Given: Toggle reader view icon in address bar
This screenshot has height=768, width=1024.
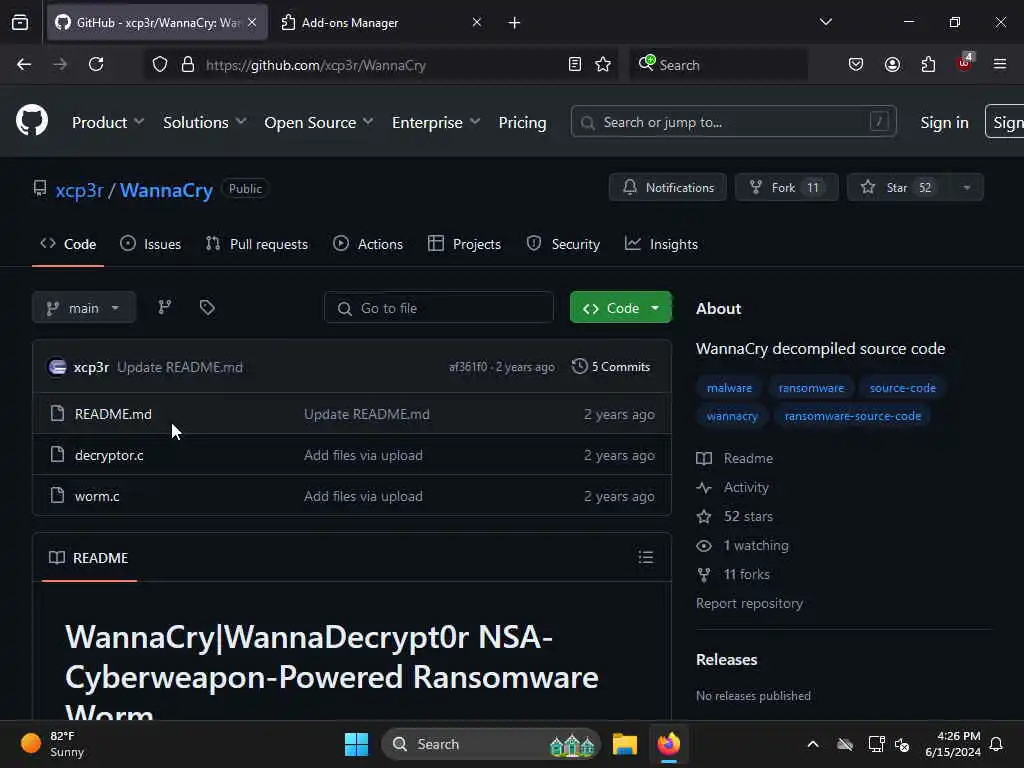Looking at the screenshot, I should coord(575,65).
